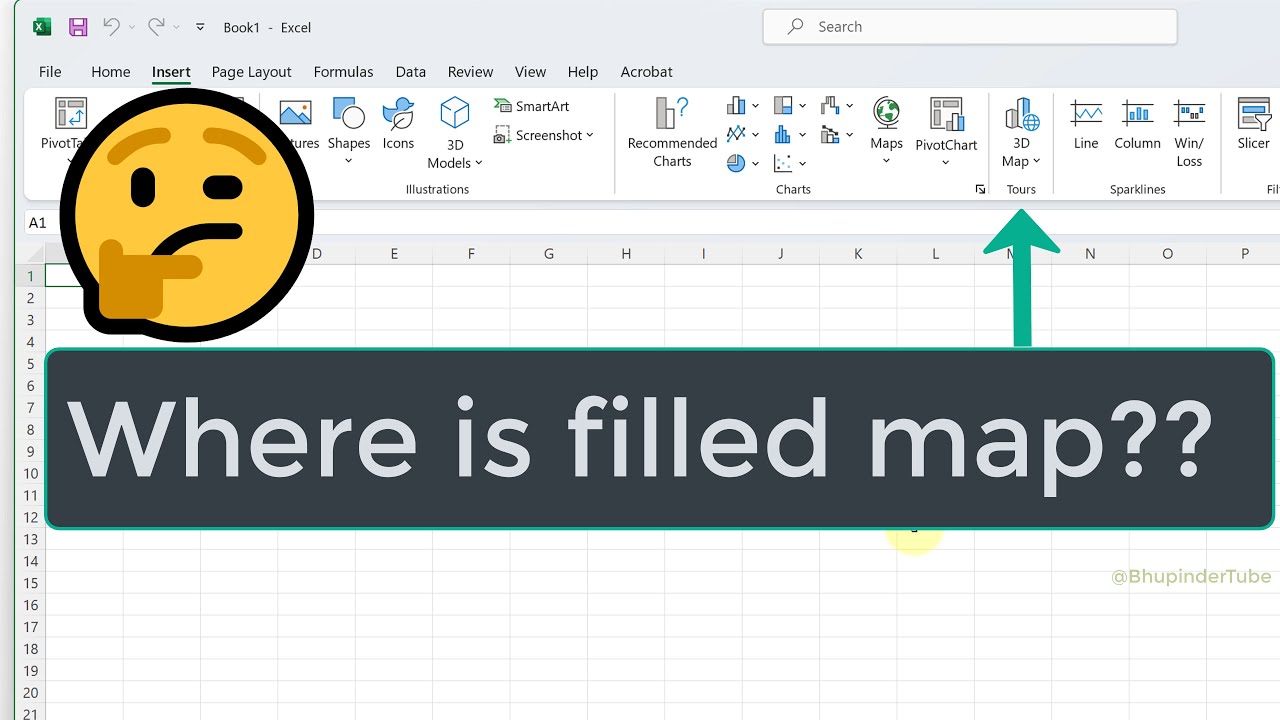Insert Scatter or Bubble chart icon
The height and width of the screenshot is (720, 1280).
[x=784, y=163]
